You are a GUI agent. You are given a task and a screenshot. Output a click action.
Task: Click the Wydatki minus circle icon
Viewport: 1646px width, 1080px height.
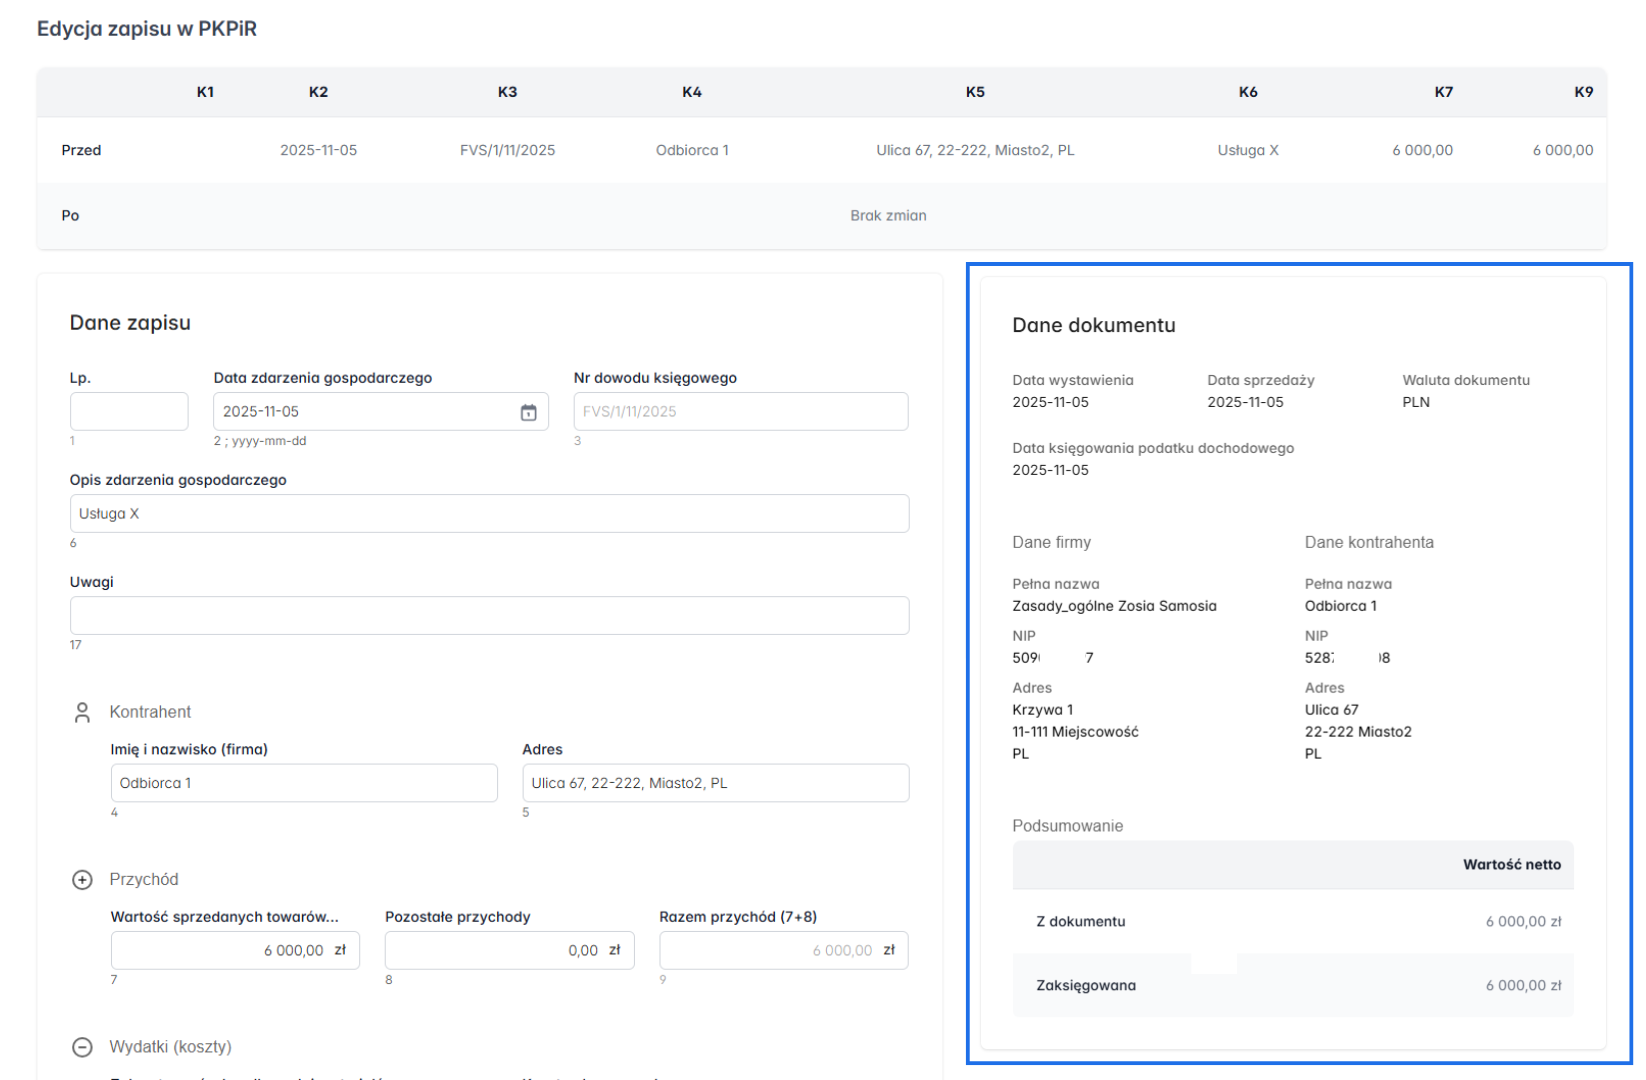pyautogui.click(x=82, y=1047)
